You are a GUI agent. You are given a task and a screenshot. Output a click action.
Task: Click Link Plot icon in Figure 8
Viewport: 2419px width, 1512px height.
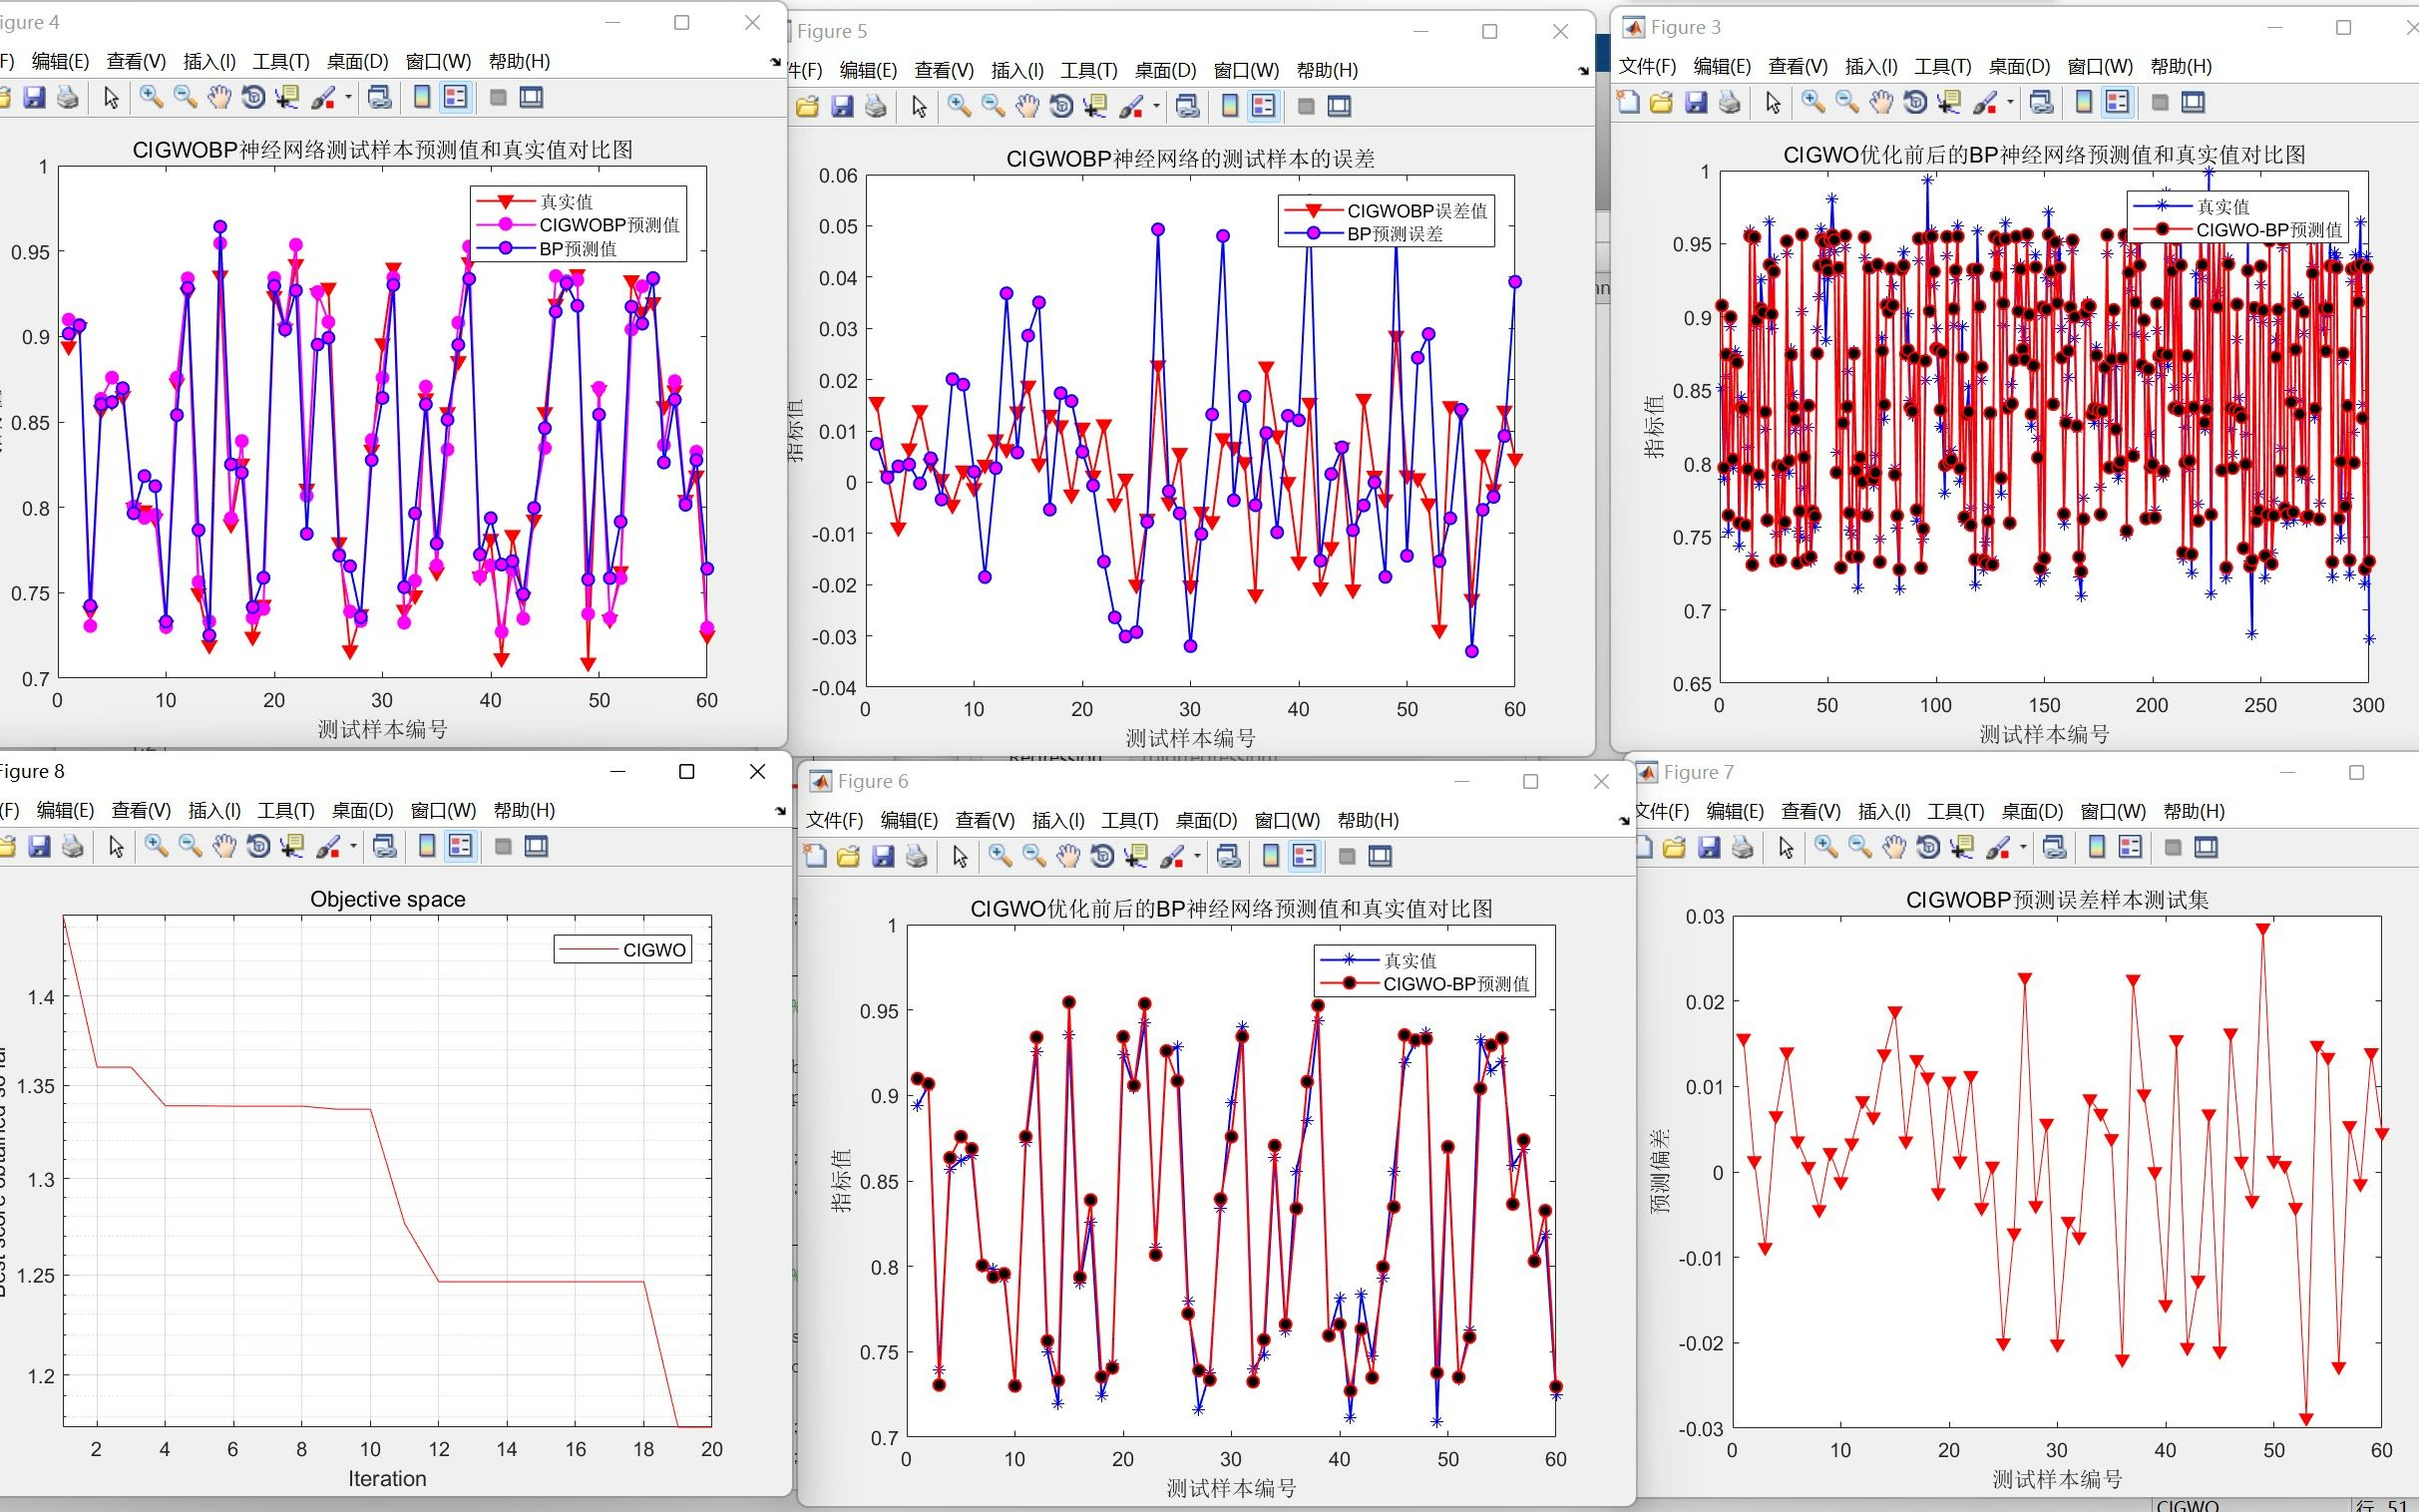pyautogui.click(x=384, y=847)
